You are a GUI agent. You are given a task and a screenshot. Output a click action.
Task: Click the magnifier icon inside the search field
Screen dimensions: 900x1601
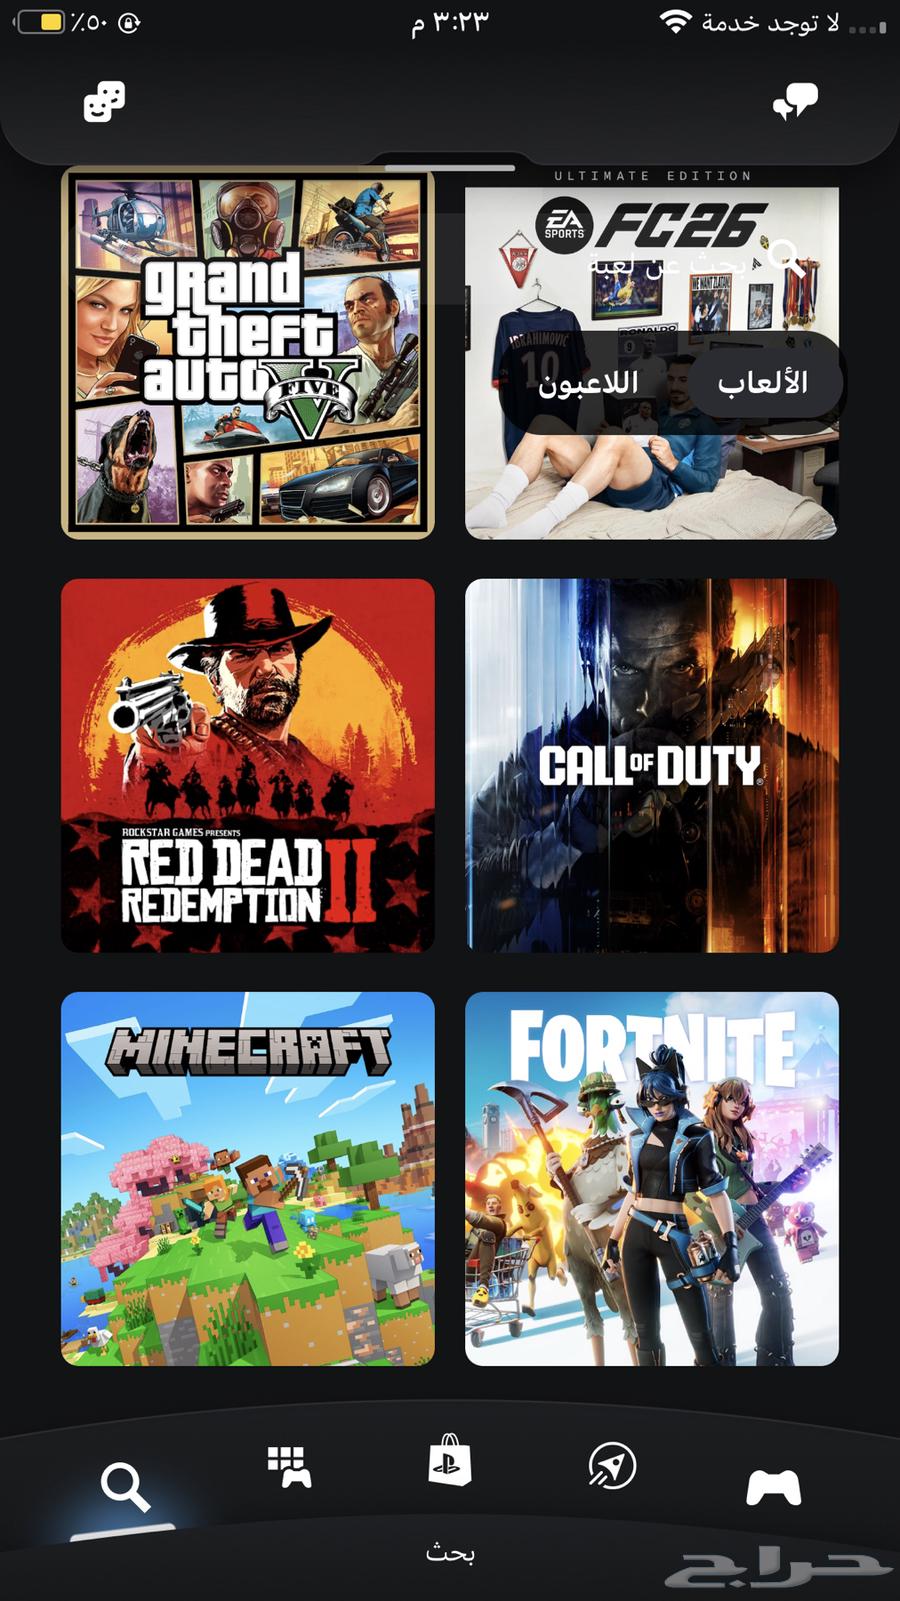[x=788, y=257]
